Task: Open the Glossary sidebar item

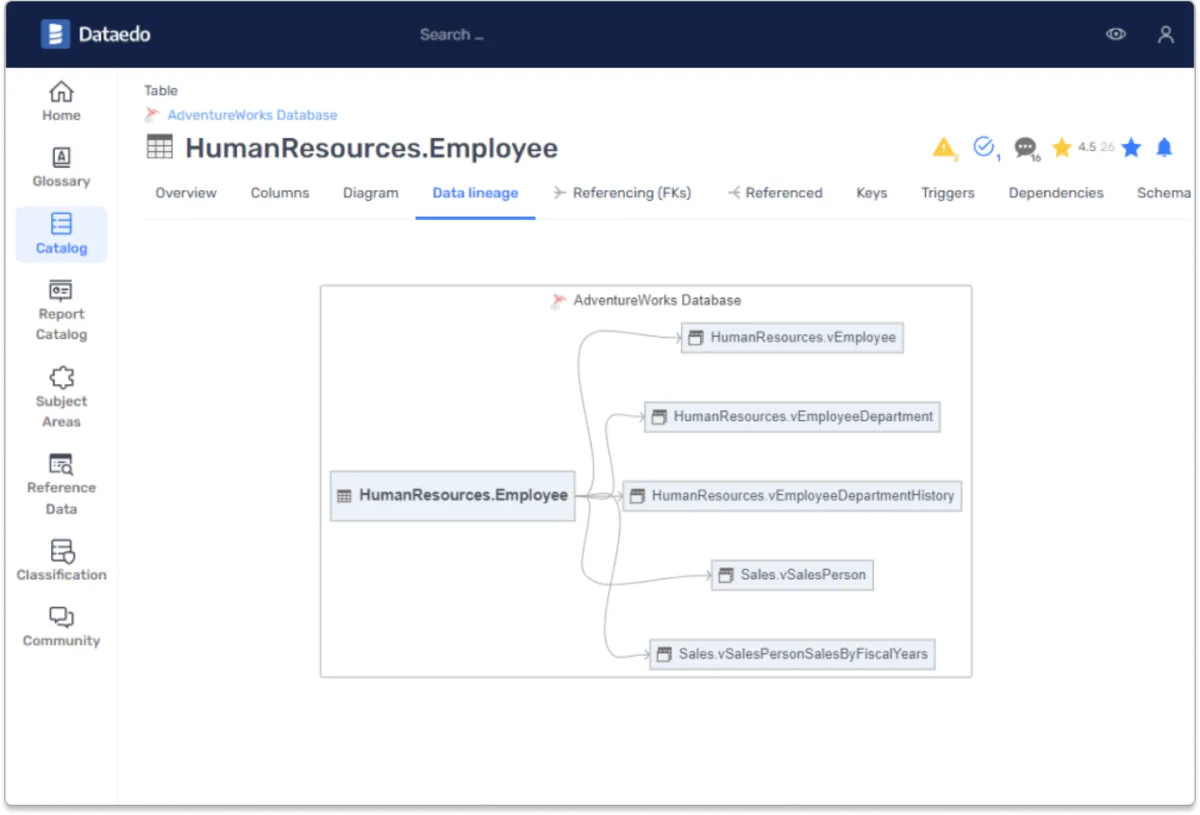Action: tap(61, 167)
